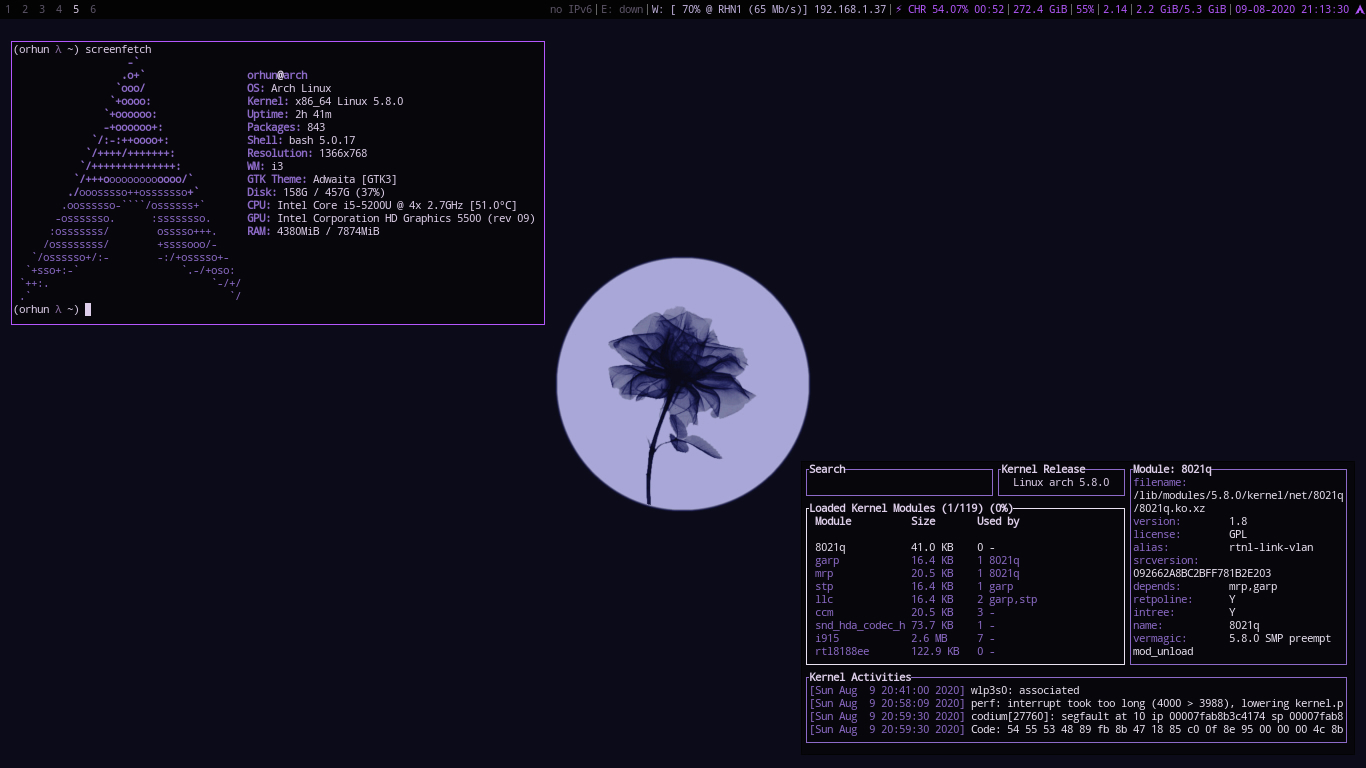Click the 'no IPv6' status block
This screenshot has width=1366, height=768.
[x=572, y=9]
